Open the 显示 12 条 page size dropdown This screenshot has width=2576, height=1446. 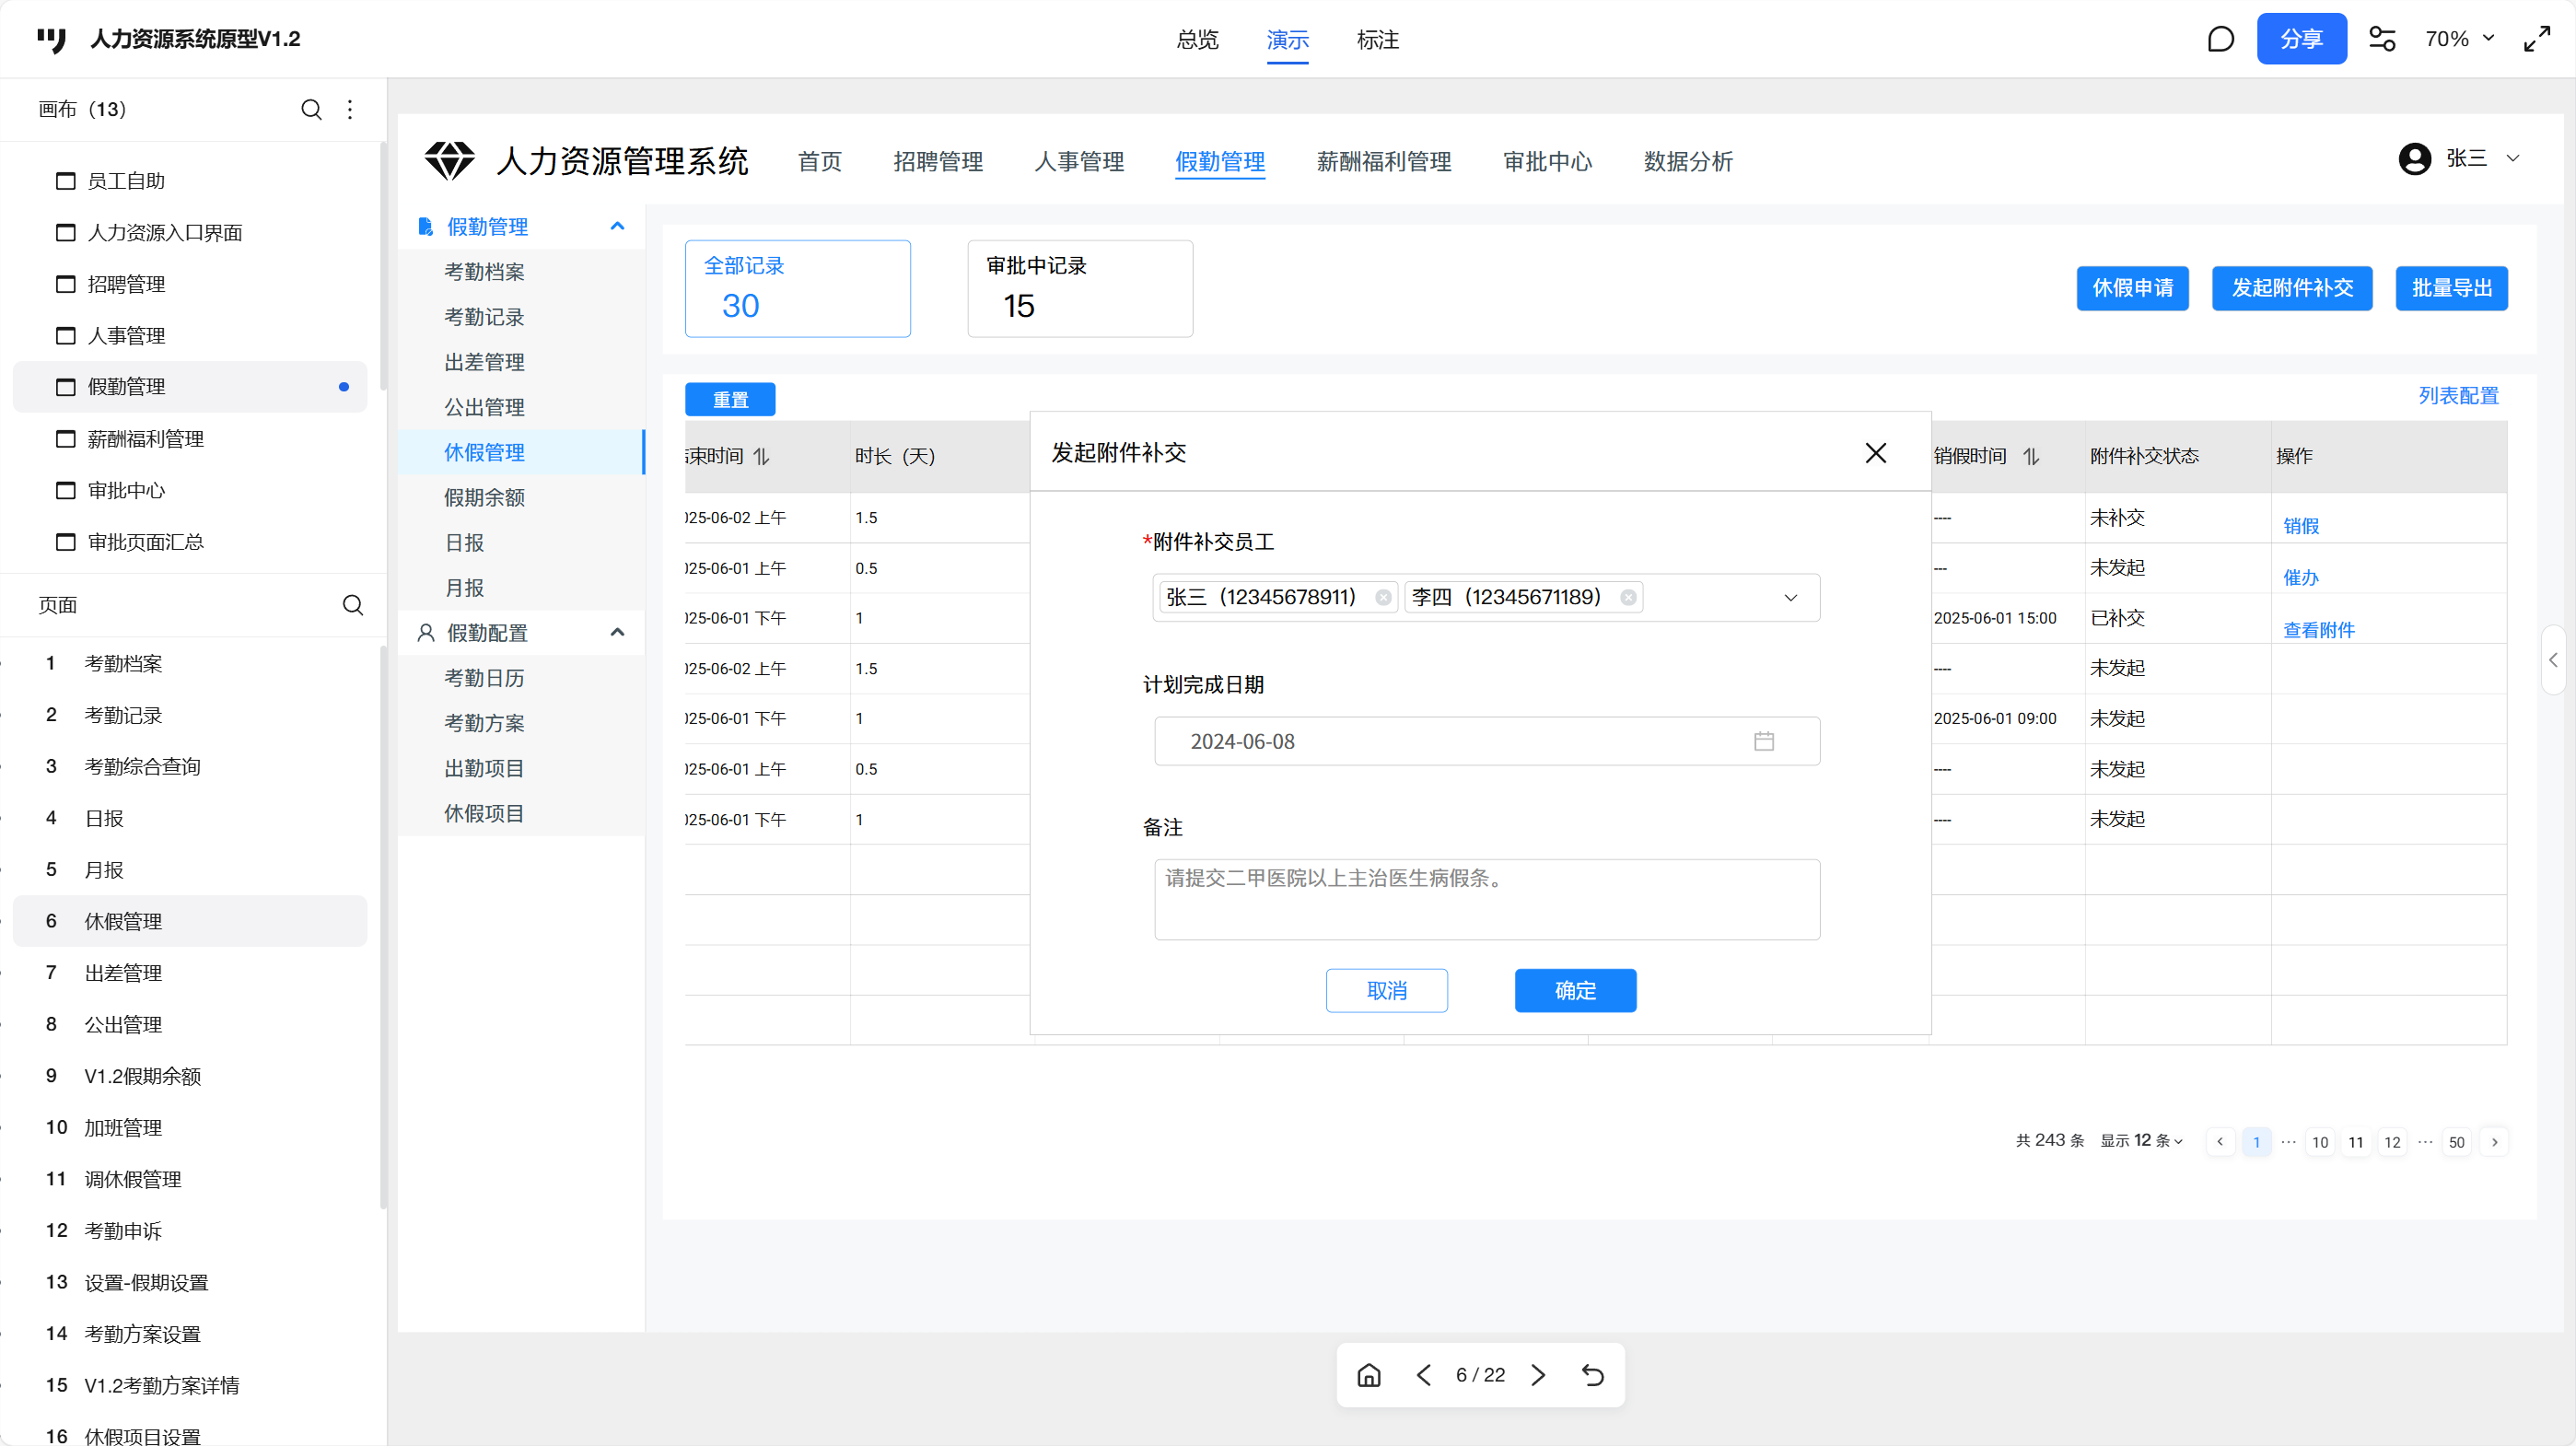click(x=2141, y=1141)
